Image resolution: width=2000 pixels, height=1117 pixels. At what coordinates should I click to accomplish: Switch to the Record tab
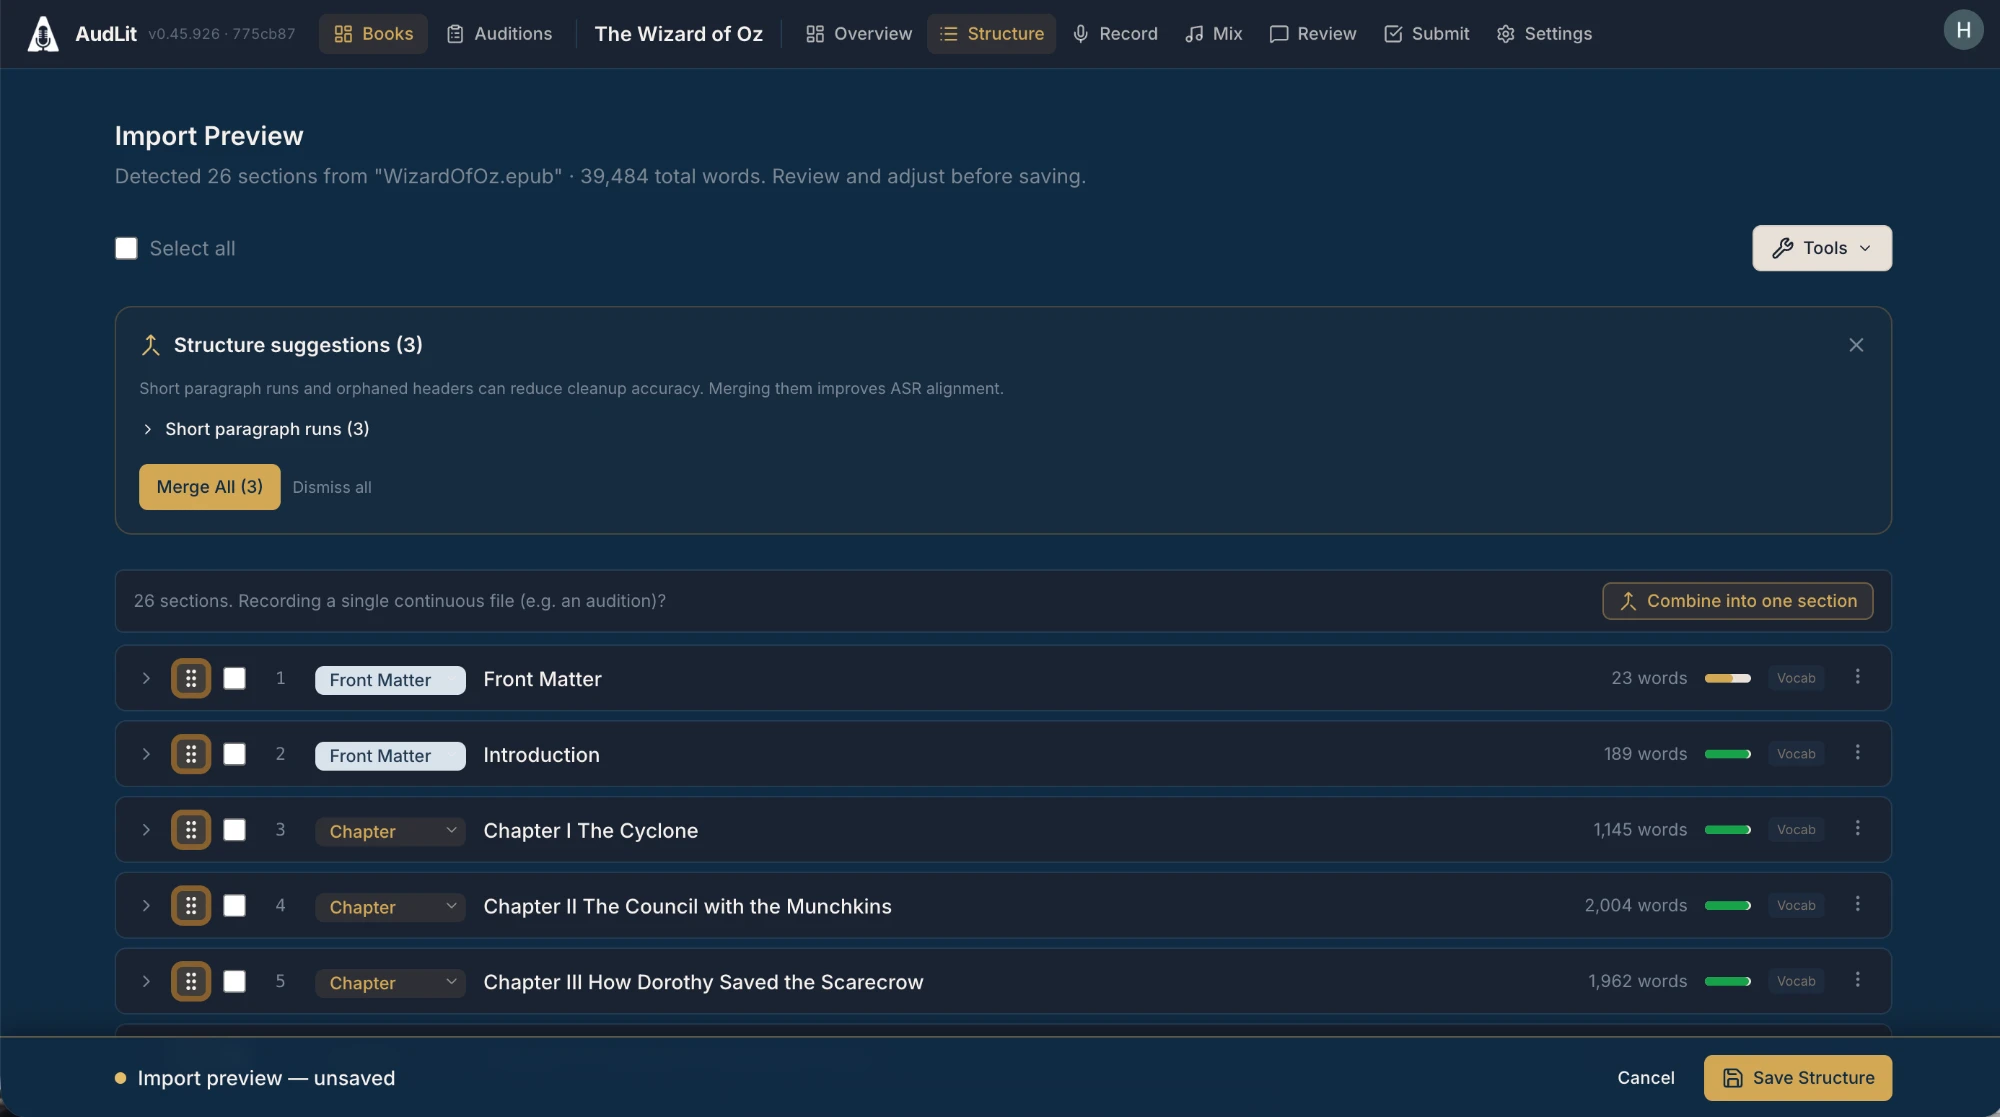[x=1115, y=34]
